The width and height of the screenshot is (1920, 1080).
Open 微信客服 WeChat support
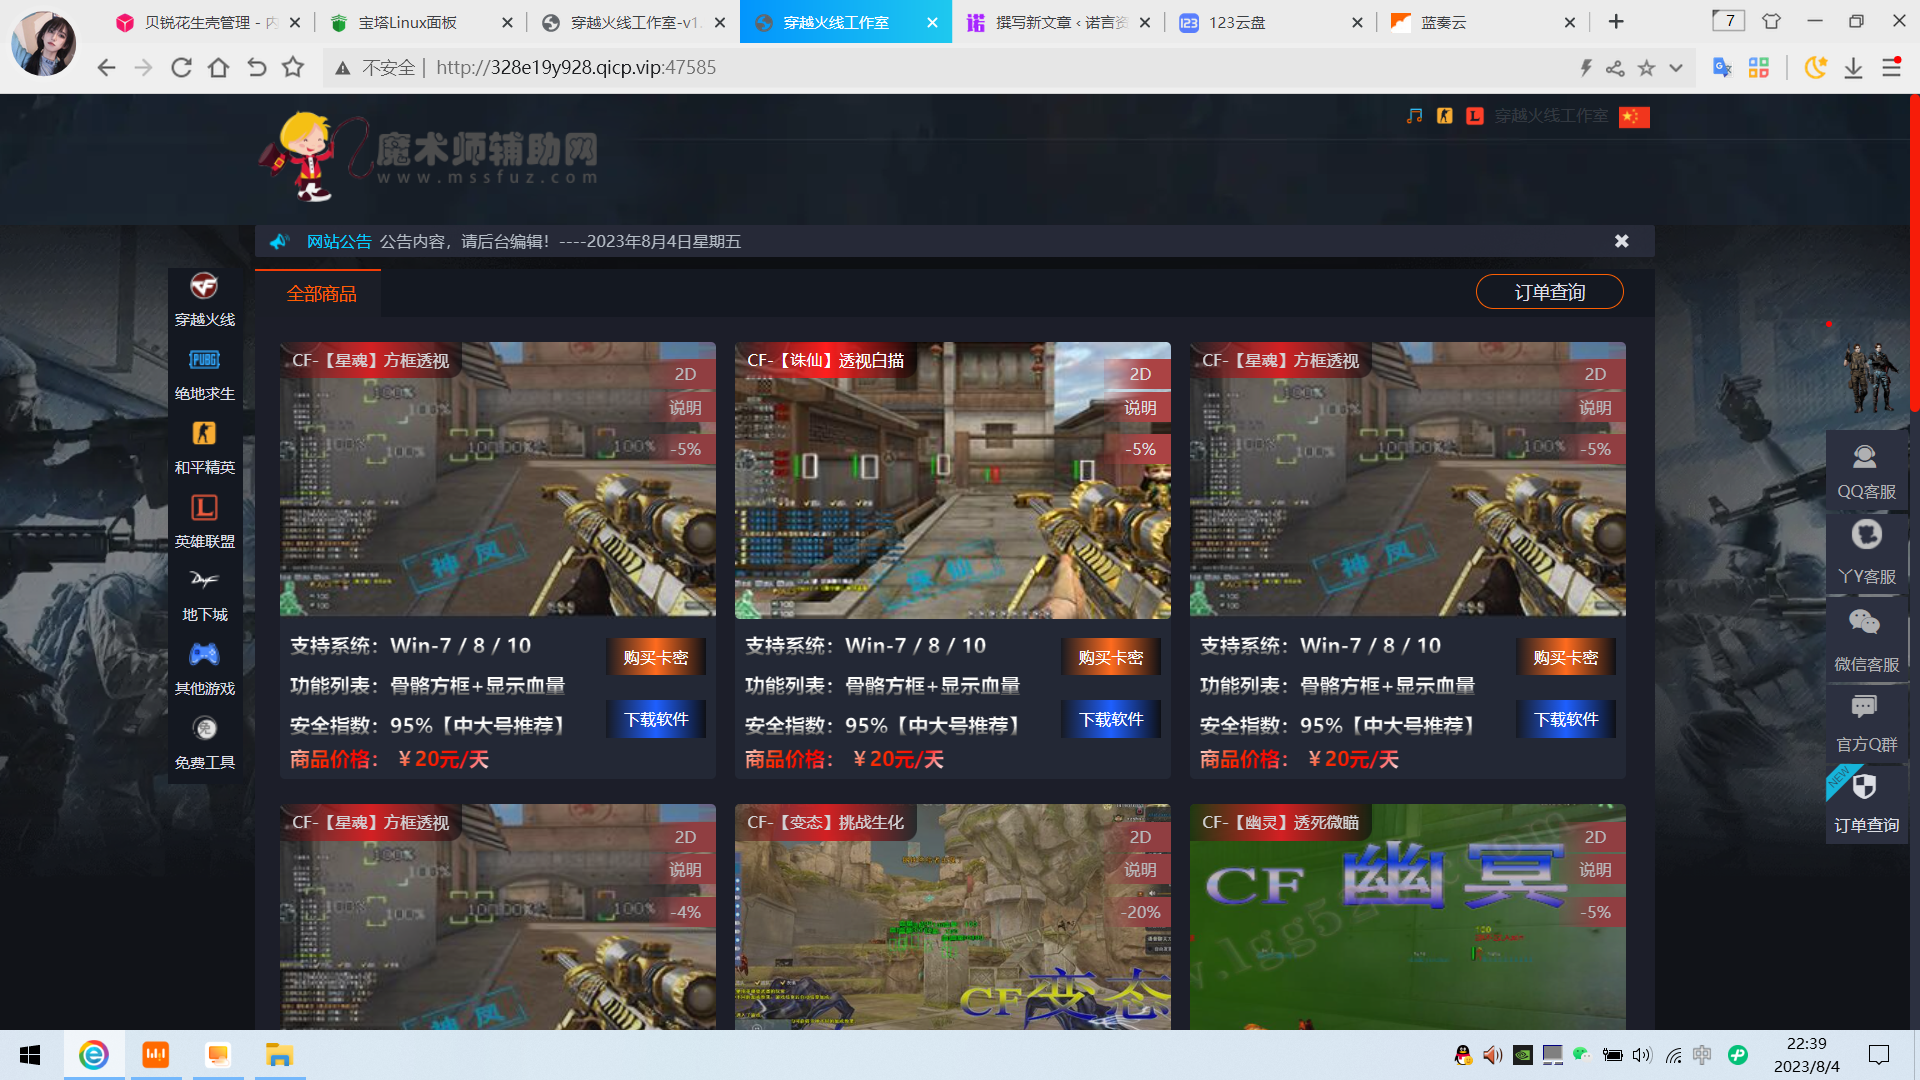(x=1866, y=640)
